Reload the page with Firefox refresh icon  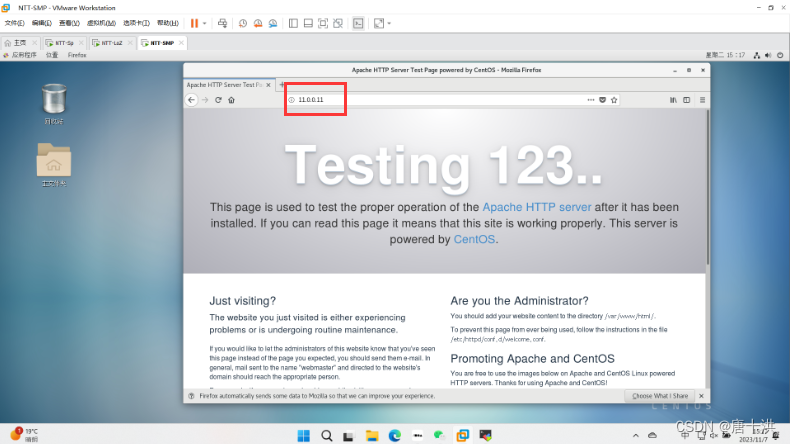click(x=218, y=100)
